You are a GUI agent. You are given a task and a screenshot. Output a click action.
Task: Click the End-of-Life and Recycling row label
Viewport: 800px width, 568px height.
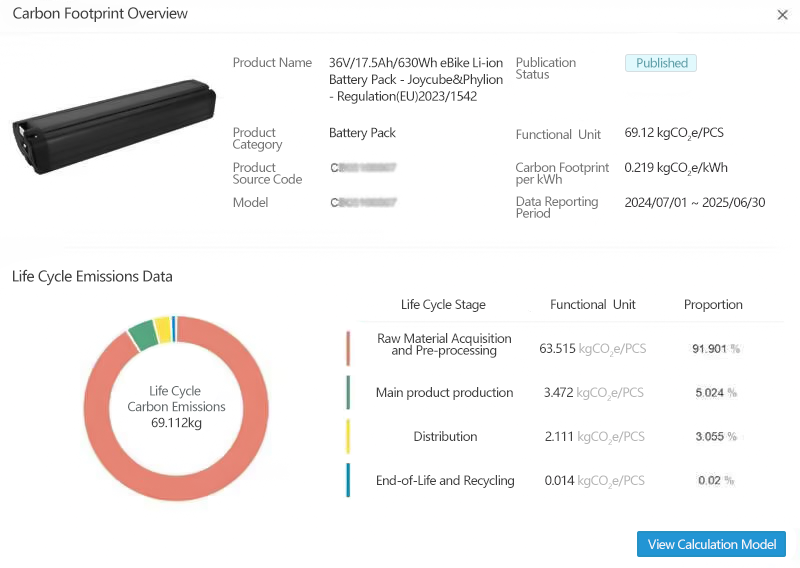445,481
